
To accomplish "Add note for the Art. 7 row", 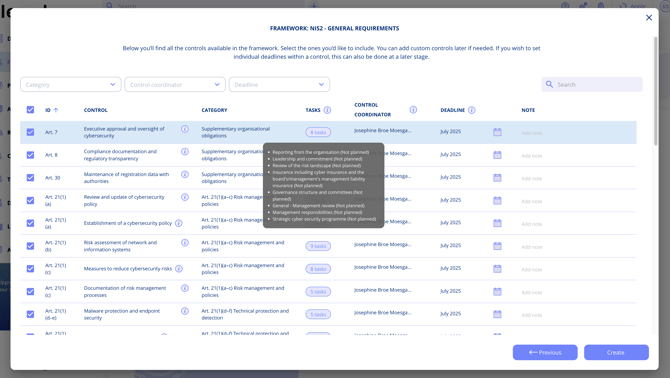I will click(x=532, y=133).
